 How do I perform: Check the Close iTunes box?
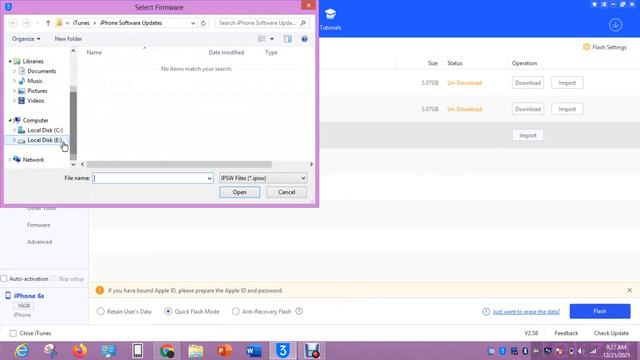point(13,333)
